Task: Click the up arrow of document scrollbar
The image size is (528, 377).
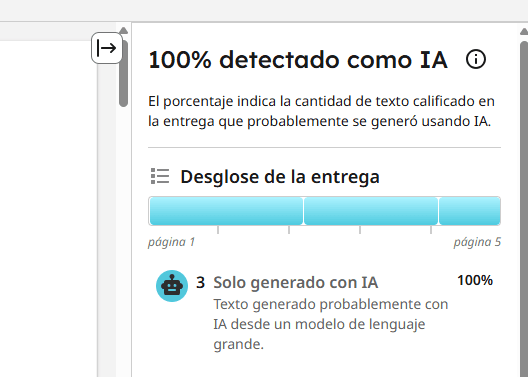Action: click(x=124, y=31)
